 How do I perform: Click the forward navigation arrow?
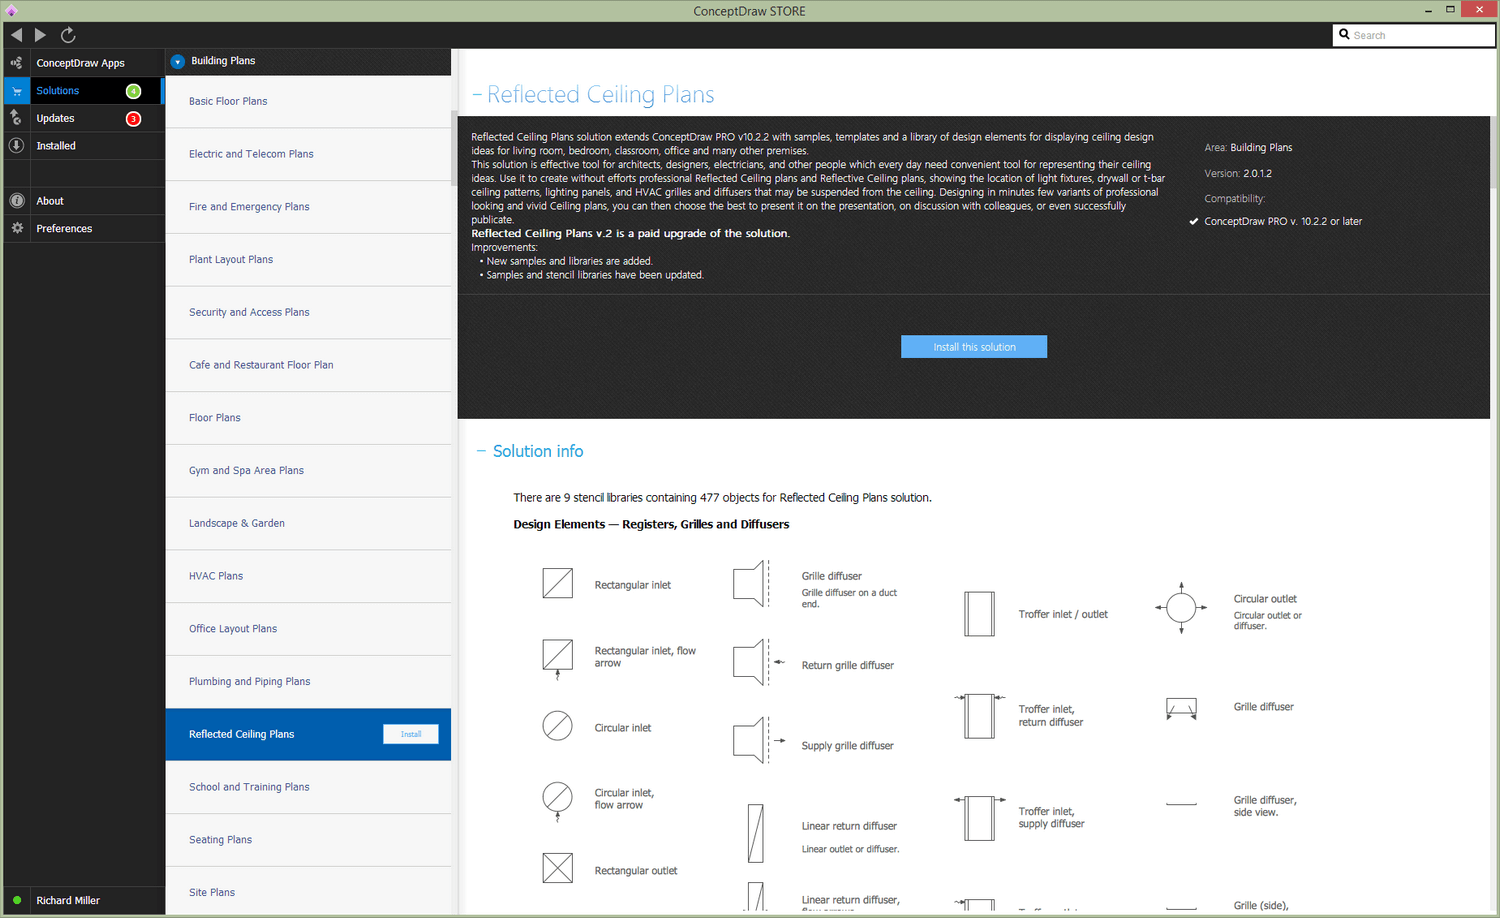tap(40, 35)
